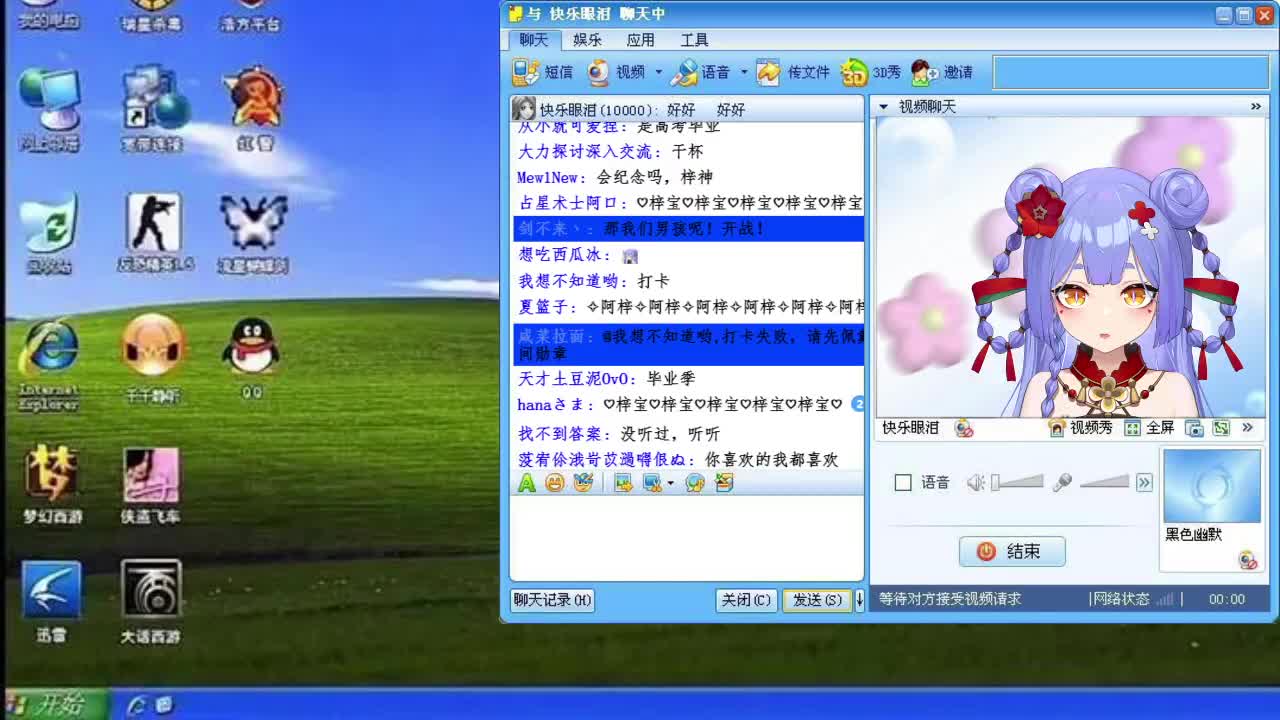Open the magic emoticon picker
Viewport: 1280px width, 720px height.
tap(583, 483)
